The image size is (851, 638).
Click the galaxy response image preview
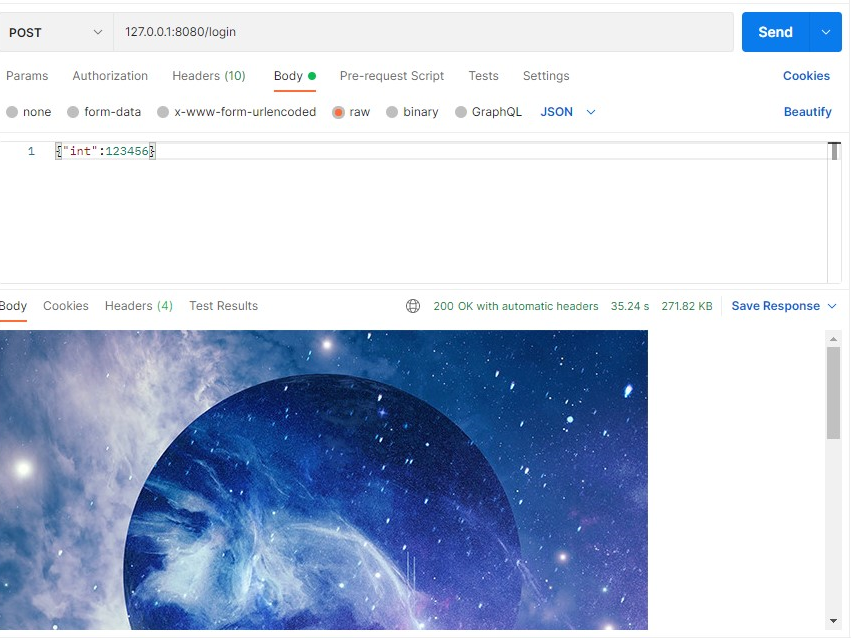click(323, 480)
